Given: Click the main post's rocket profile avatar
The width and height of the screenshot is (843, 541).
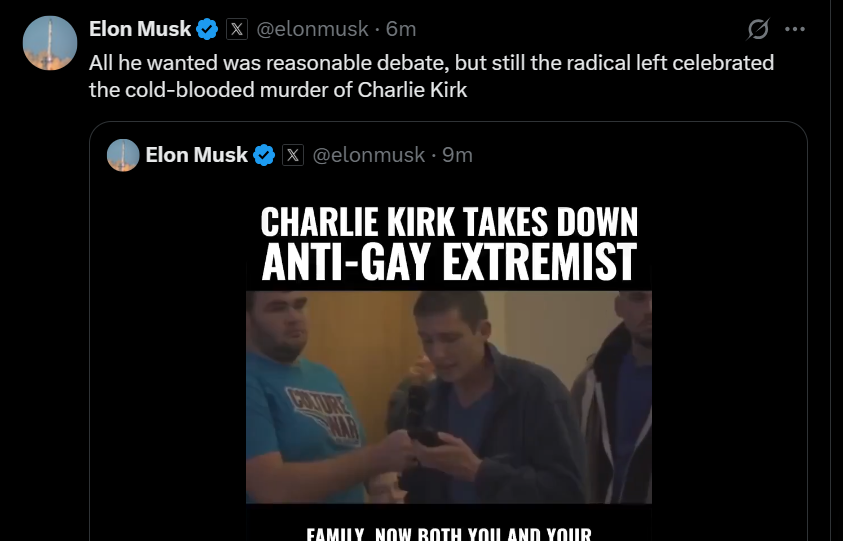Looking at the screenshot, I should (x=50, y=43).
